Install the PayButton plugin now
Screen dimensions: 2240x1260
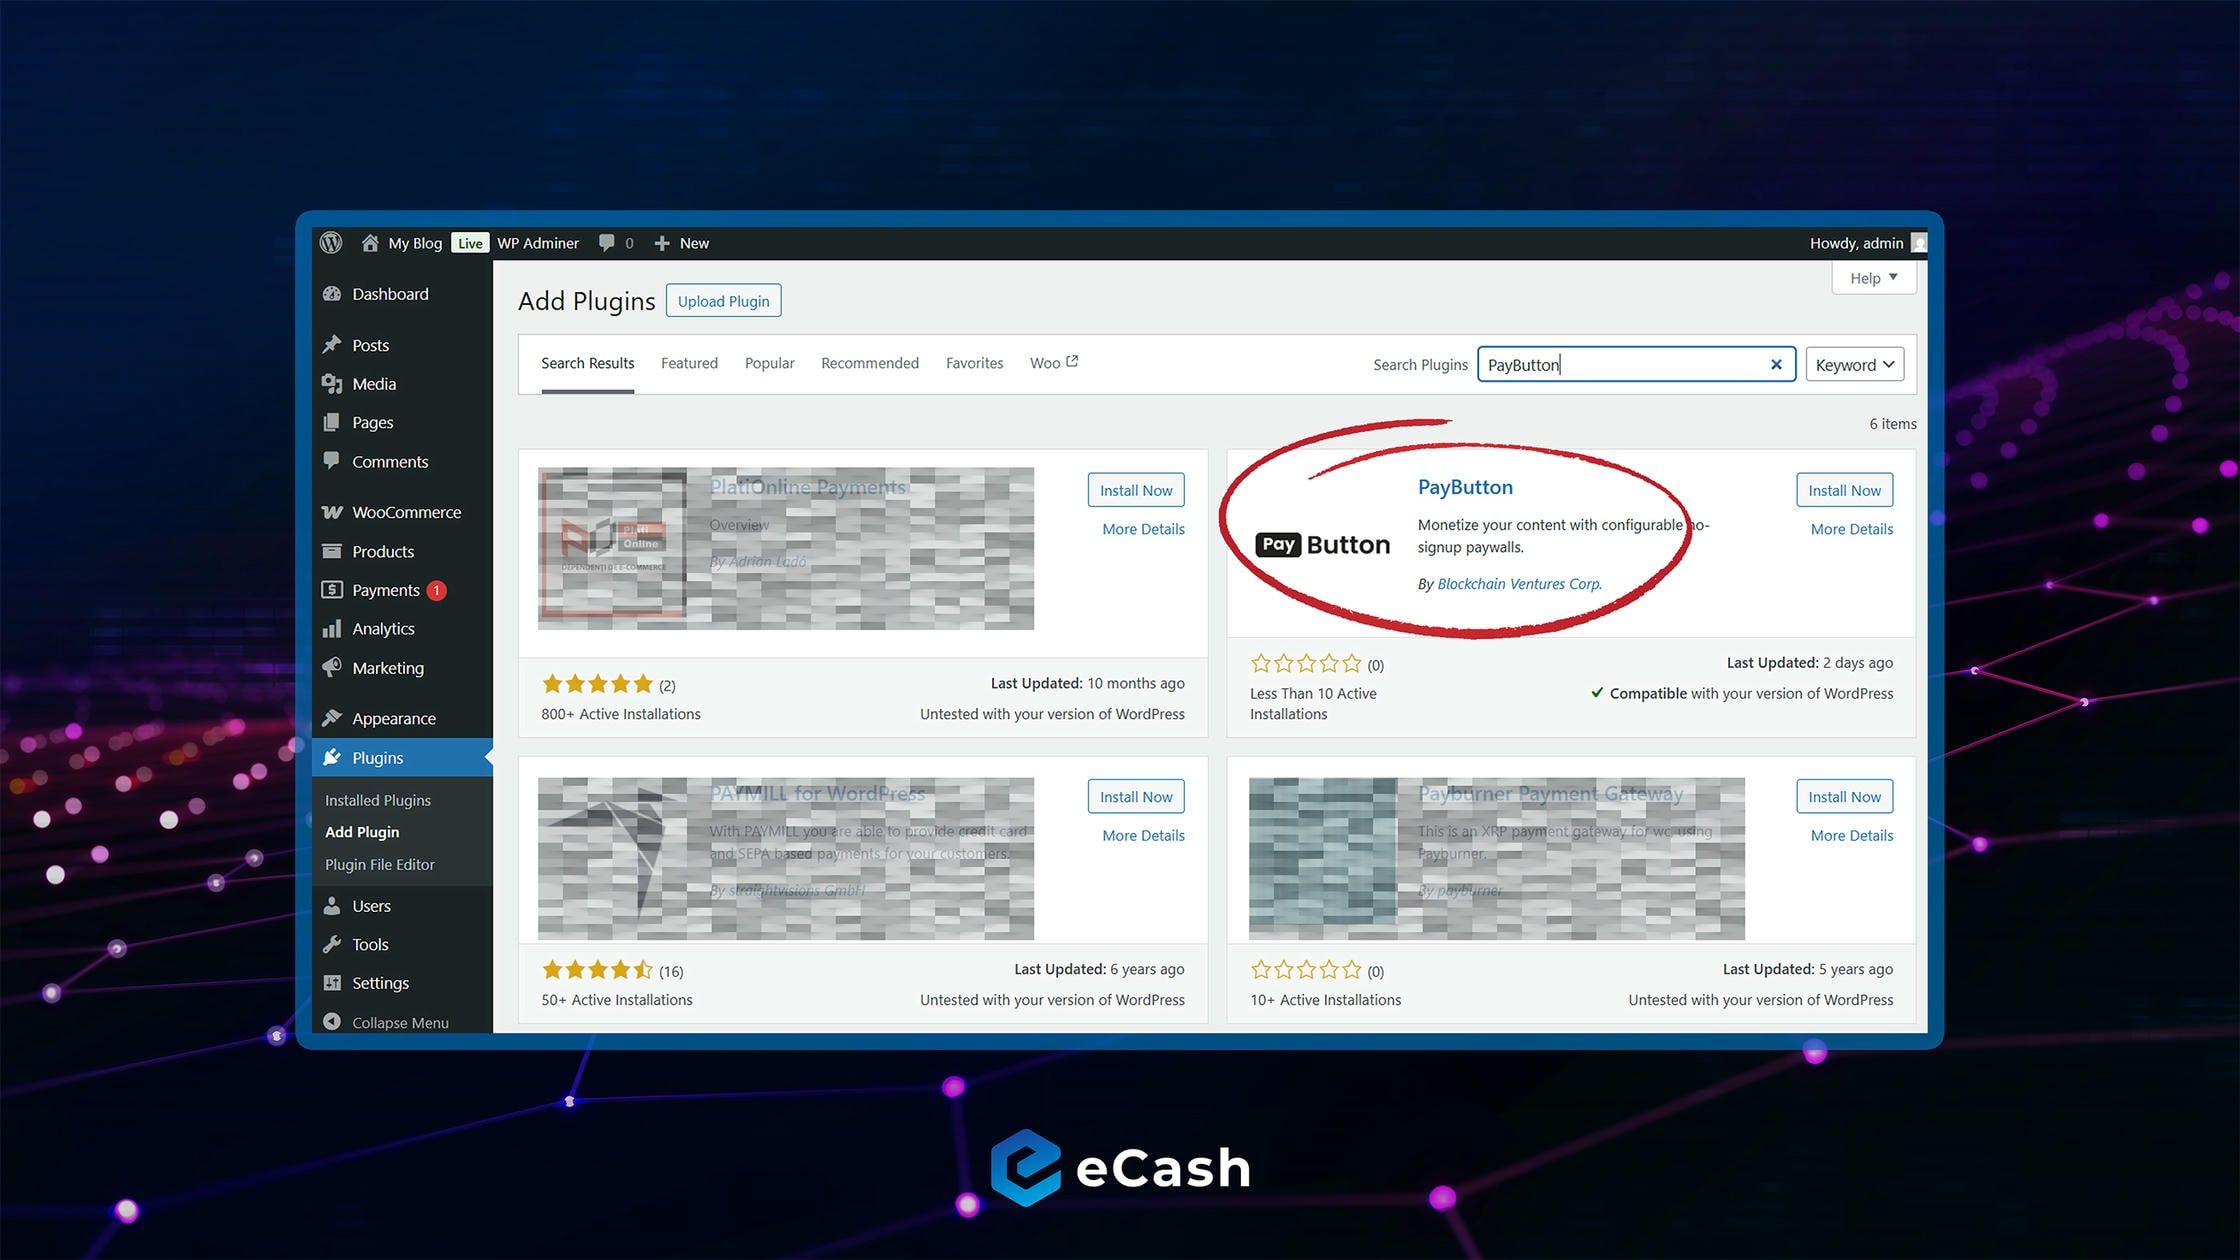click(x=1844, y=490)
